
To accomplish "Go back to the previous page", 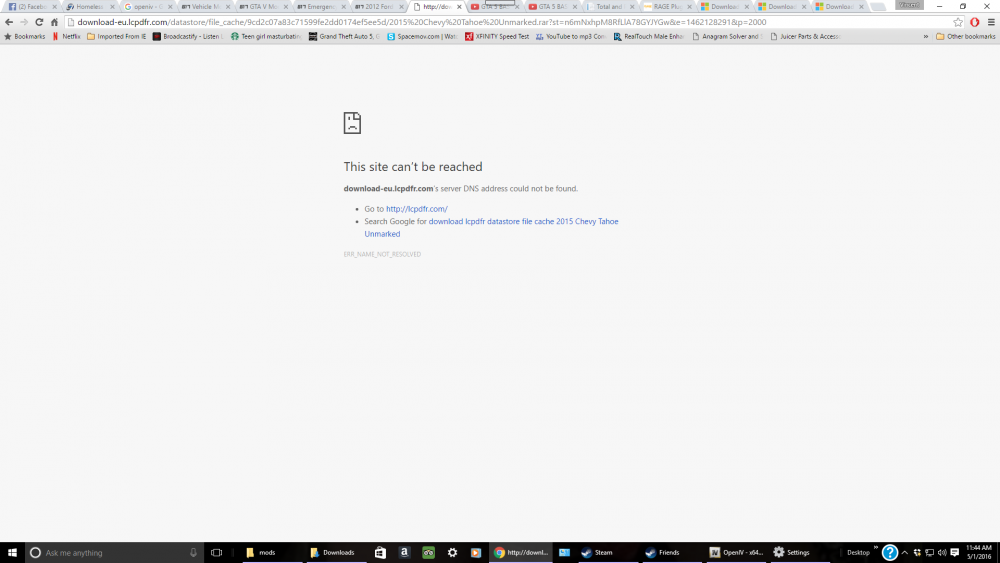I will click(9, 22).
